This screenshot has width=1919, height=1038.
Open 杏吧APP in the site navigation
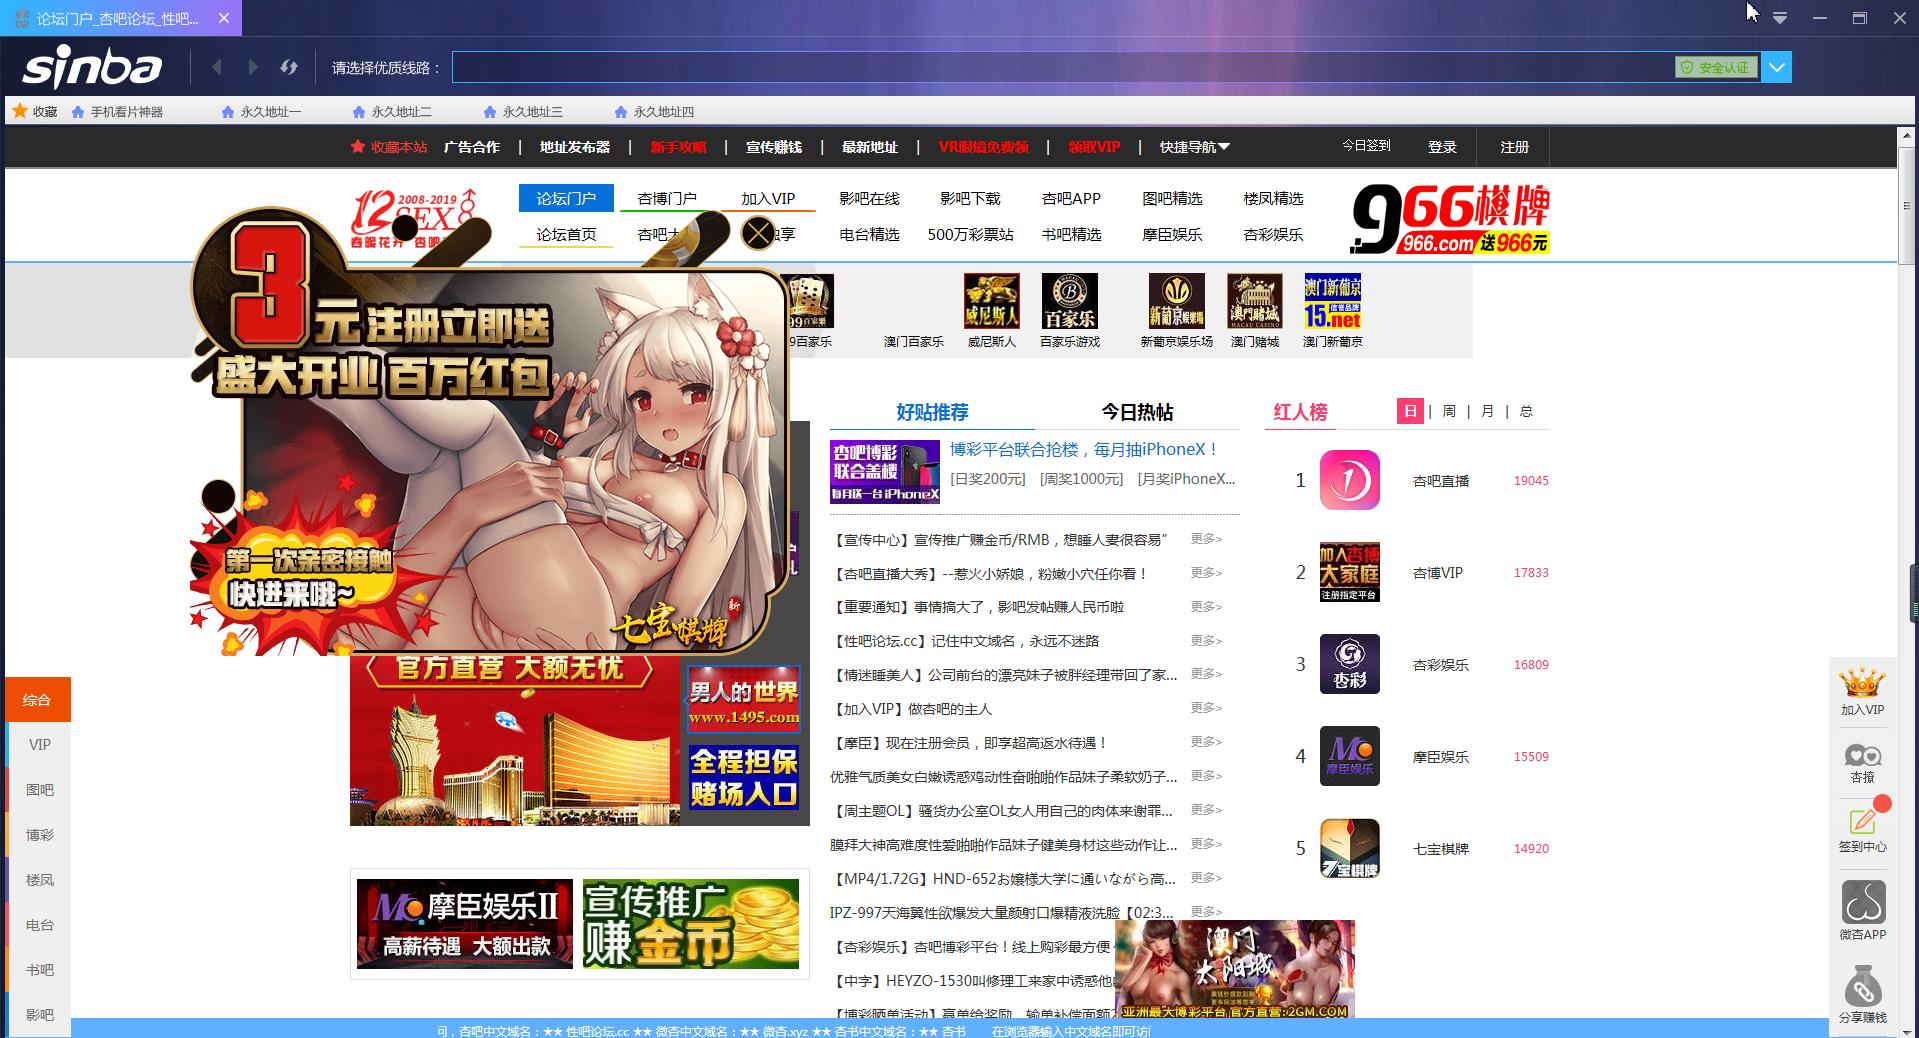pos(1071,198)
